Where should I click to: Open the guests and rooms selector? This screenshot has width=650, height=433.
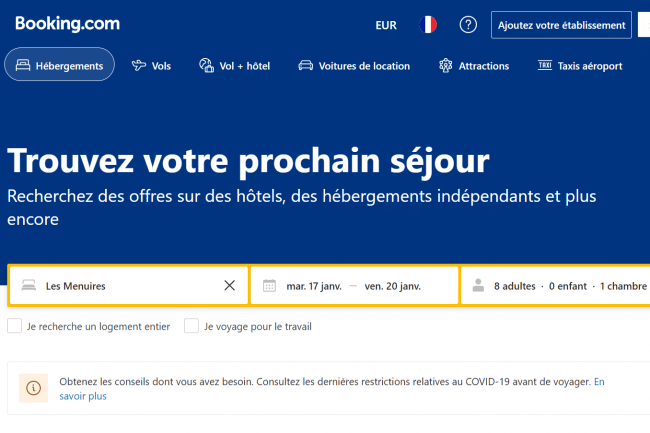(555, 285)
